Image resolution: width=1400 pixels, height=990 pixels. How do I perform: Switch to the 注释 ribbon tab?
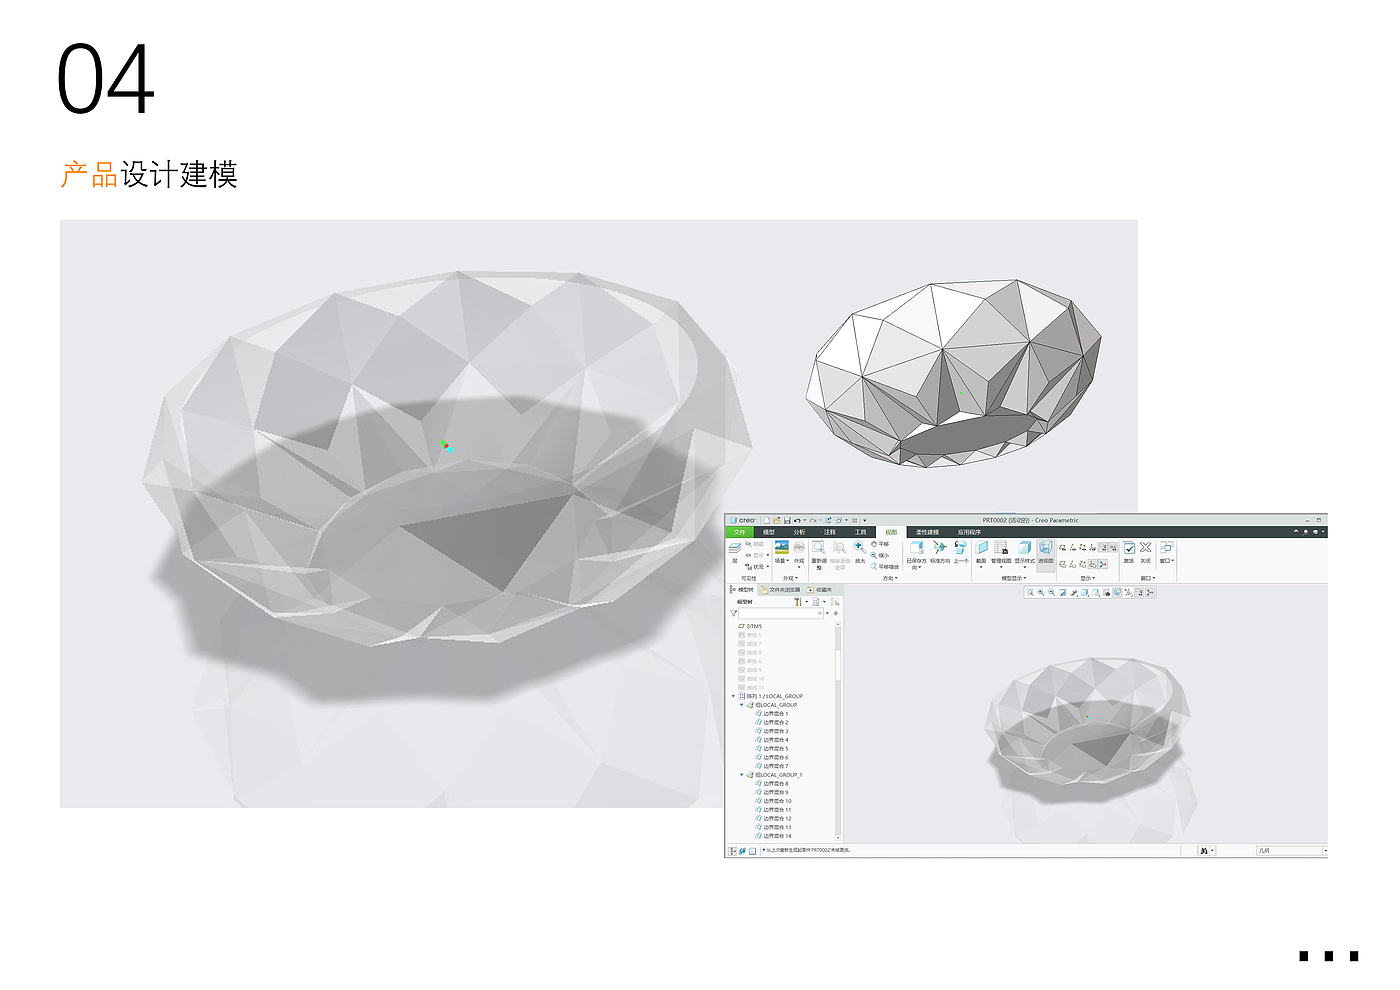pyautogui.click(x=830, y=532)
